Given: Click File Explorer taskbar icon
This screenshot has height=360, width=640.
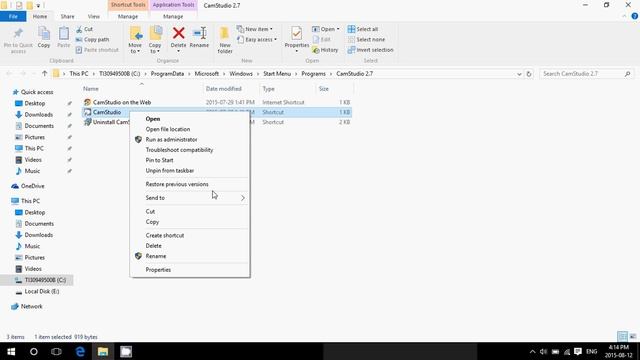Looking at the screenshot, I should [x=103, y=351].
